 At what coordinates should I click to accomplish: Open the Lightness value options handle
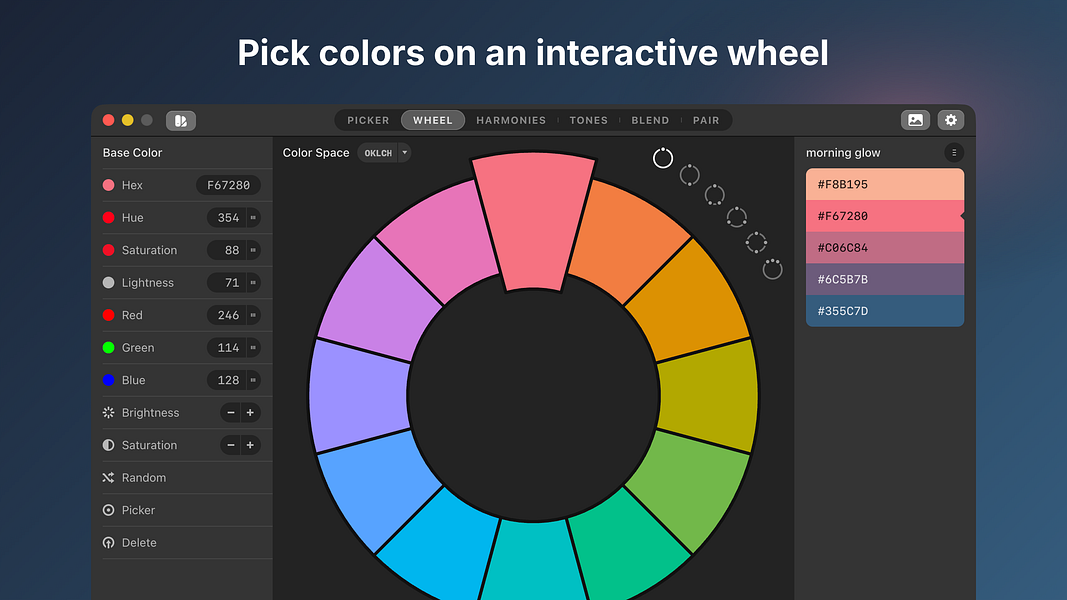click(x=253, y=282)
